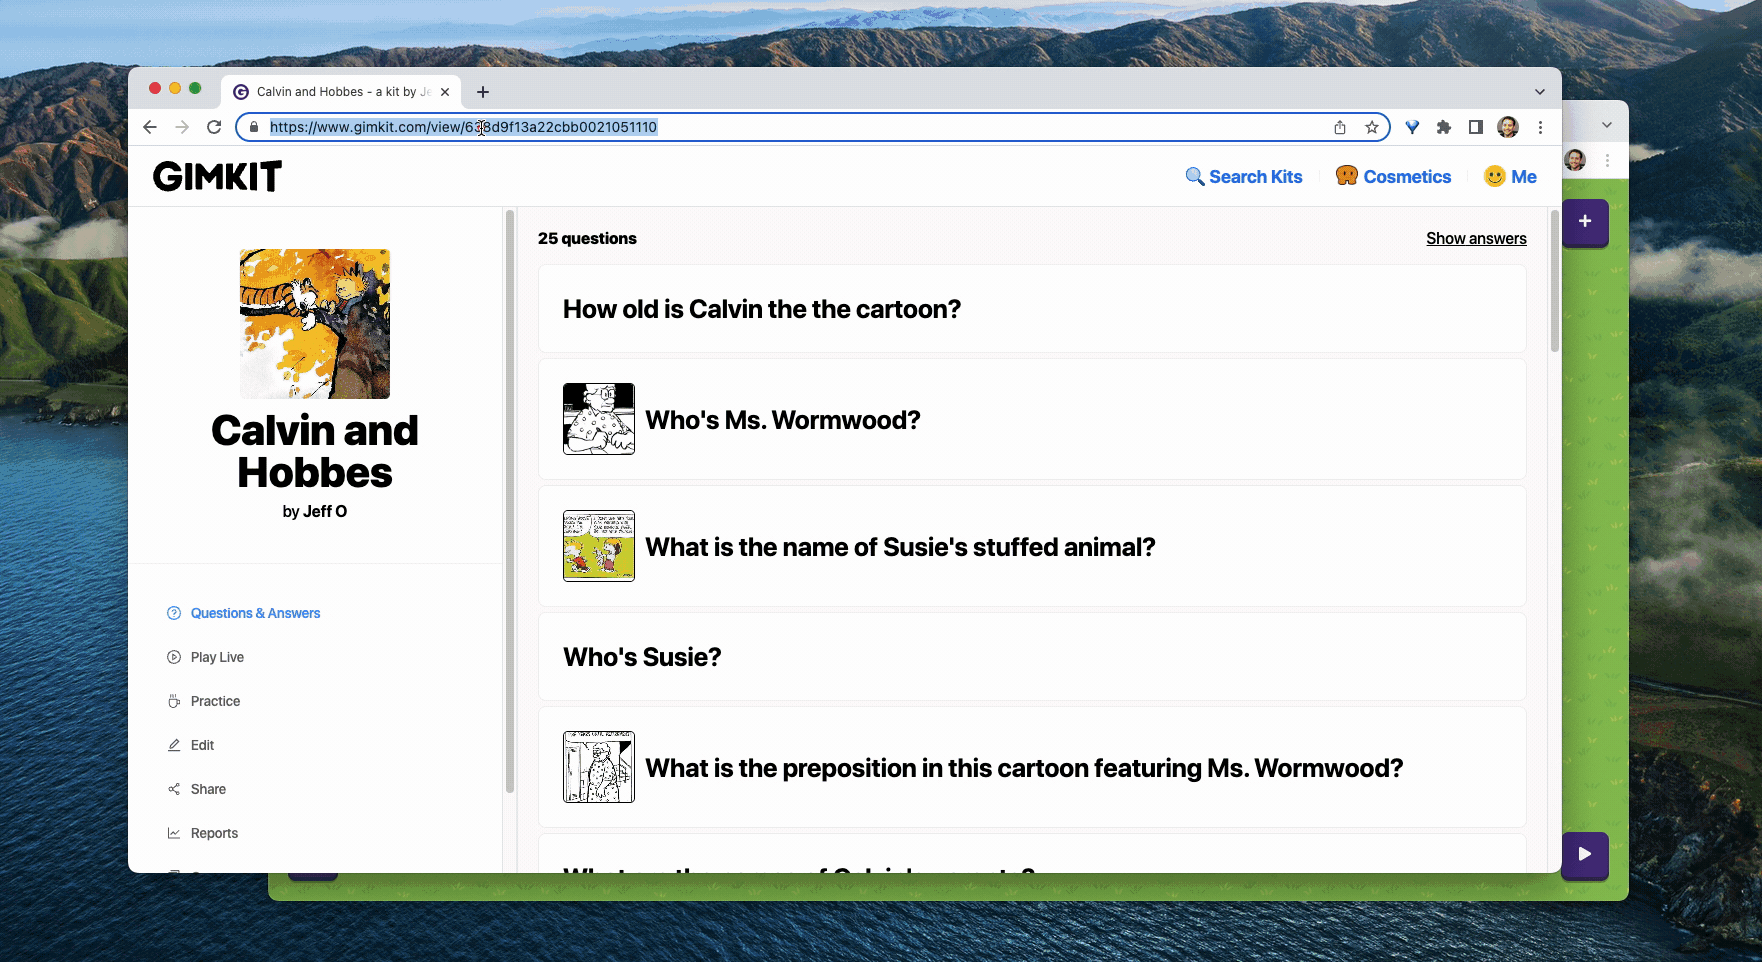Click the preposition cartoon question thumbnail
Viewport: 1762px width, 962px height.
tap(599, 767)
